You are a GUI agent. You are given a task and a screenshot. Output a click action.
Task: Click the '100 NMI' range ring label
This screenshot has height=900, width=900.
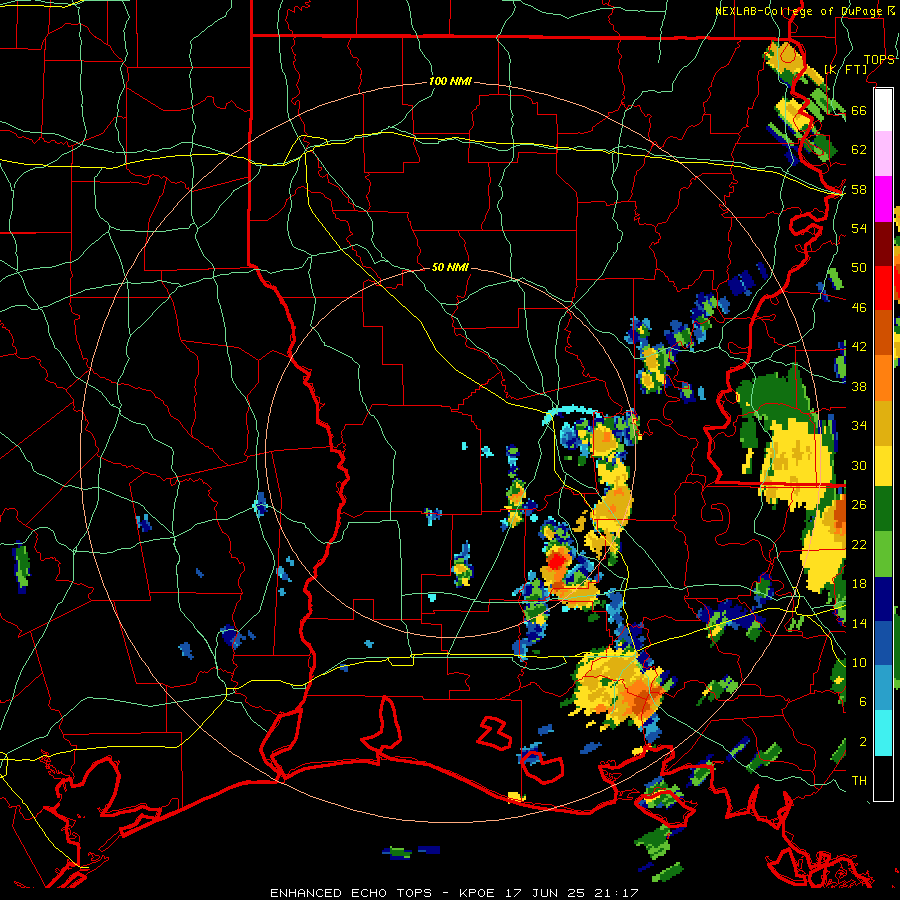(450, 82)
